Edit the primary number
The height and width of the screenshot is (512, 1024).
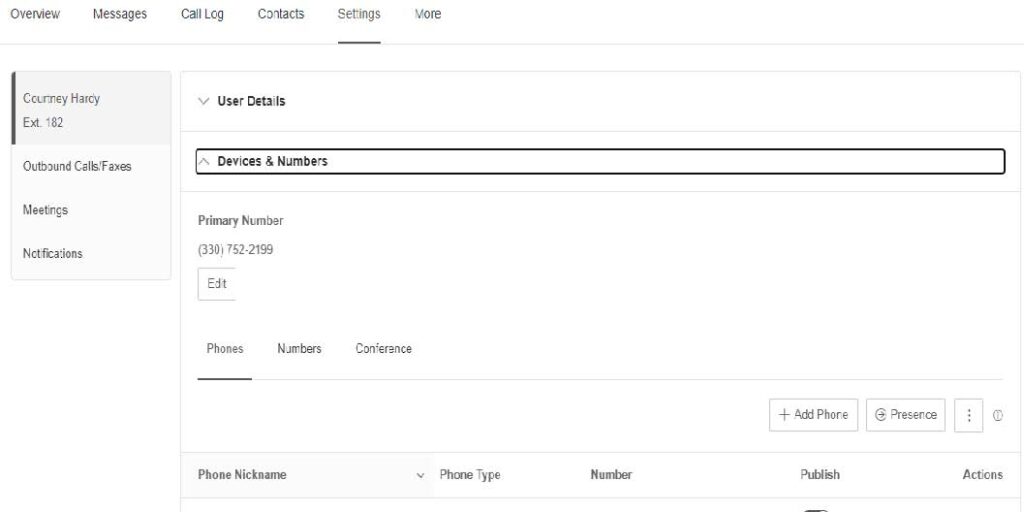[217, 284]
